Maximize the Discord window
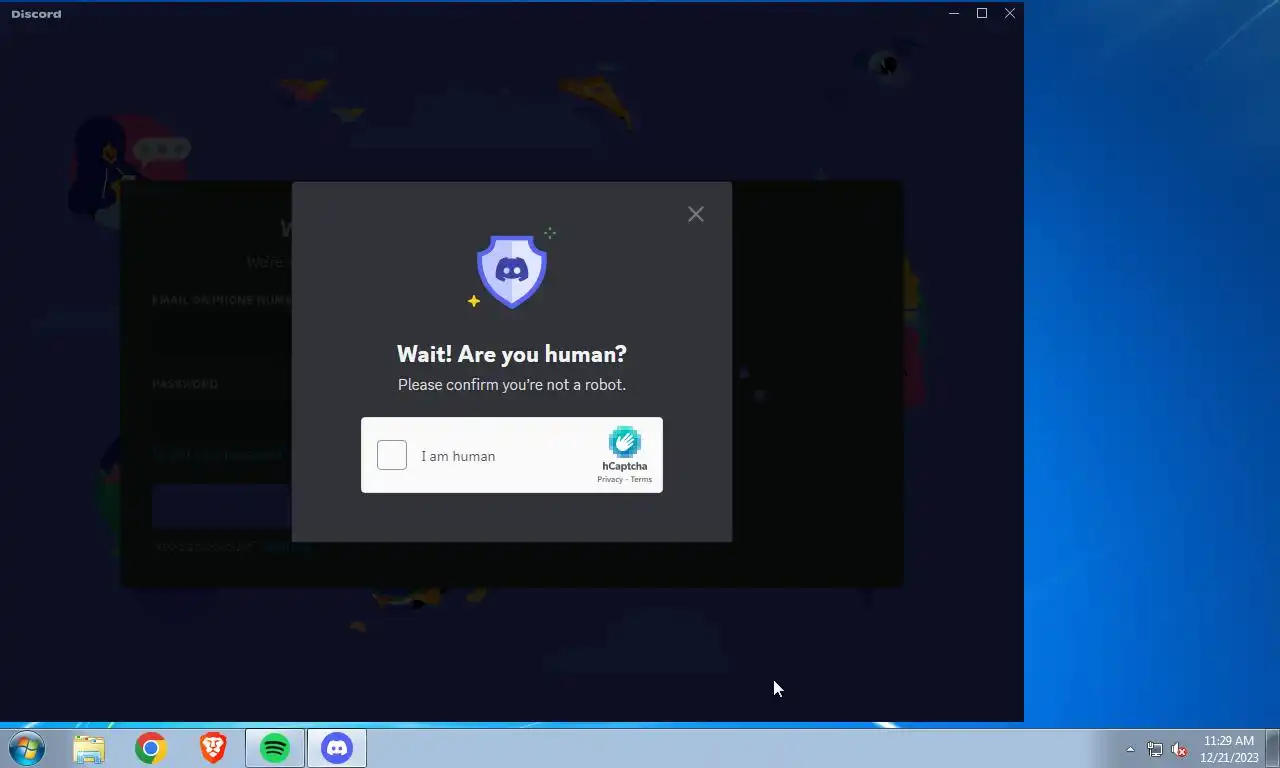Image resolution: width=1280 pixels, height=768 pixels. pyautogui.click(x=982, y=13)
